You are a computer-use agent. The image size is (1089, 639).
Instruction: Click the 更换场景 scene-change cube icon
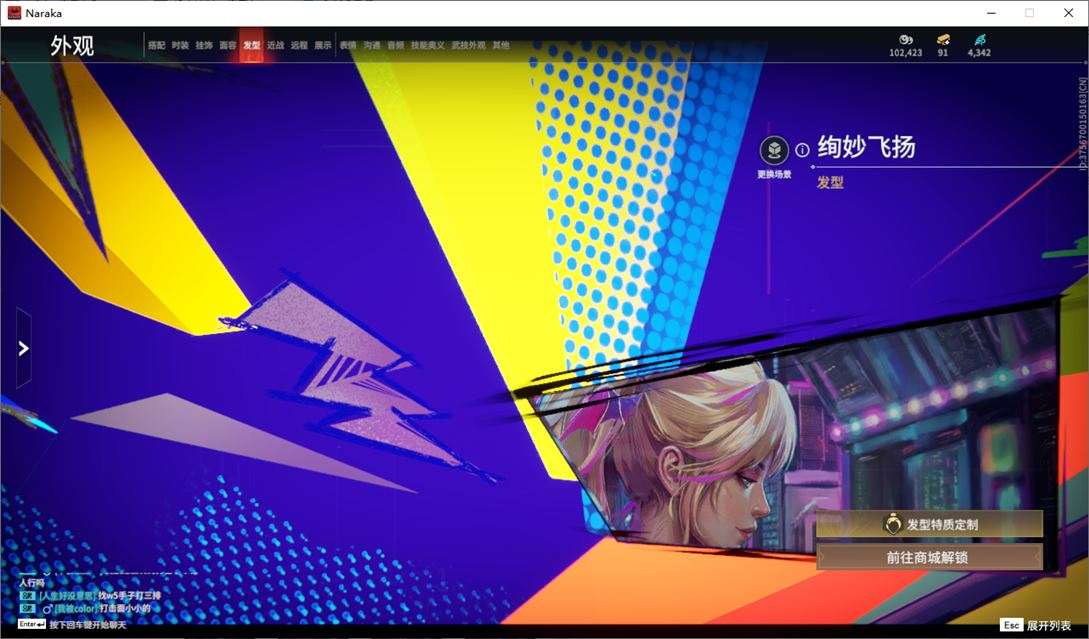774,150
